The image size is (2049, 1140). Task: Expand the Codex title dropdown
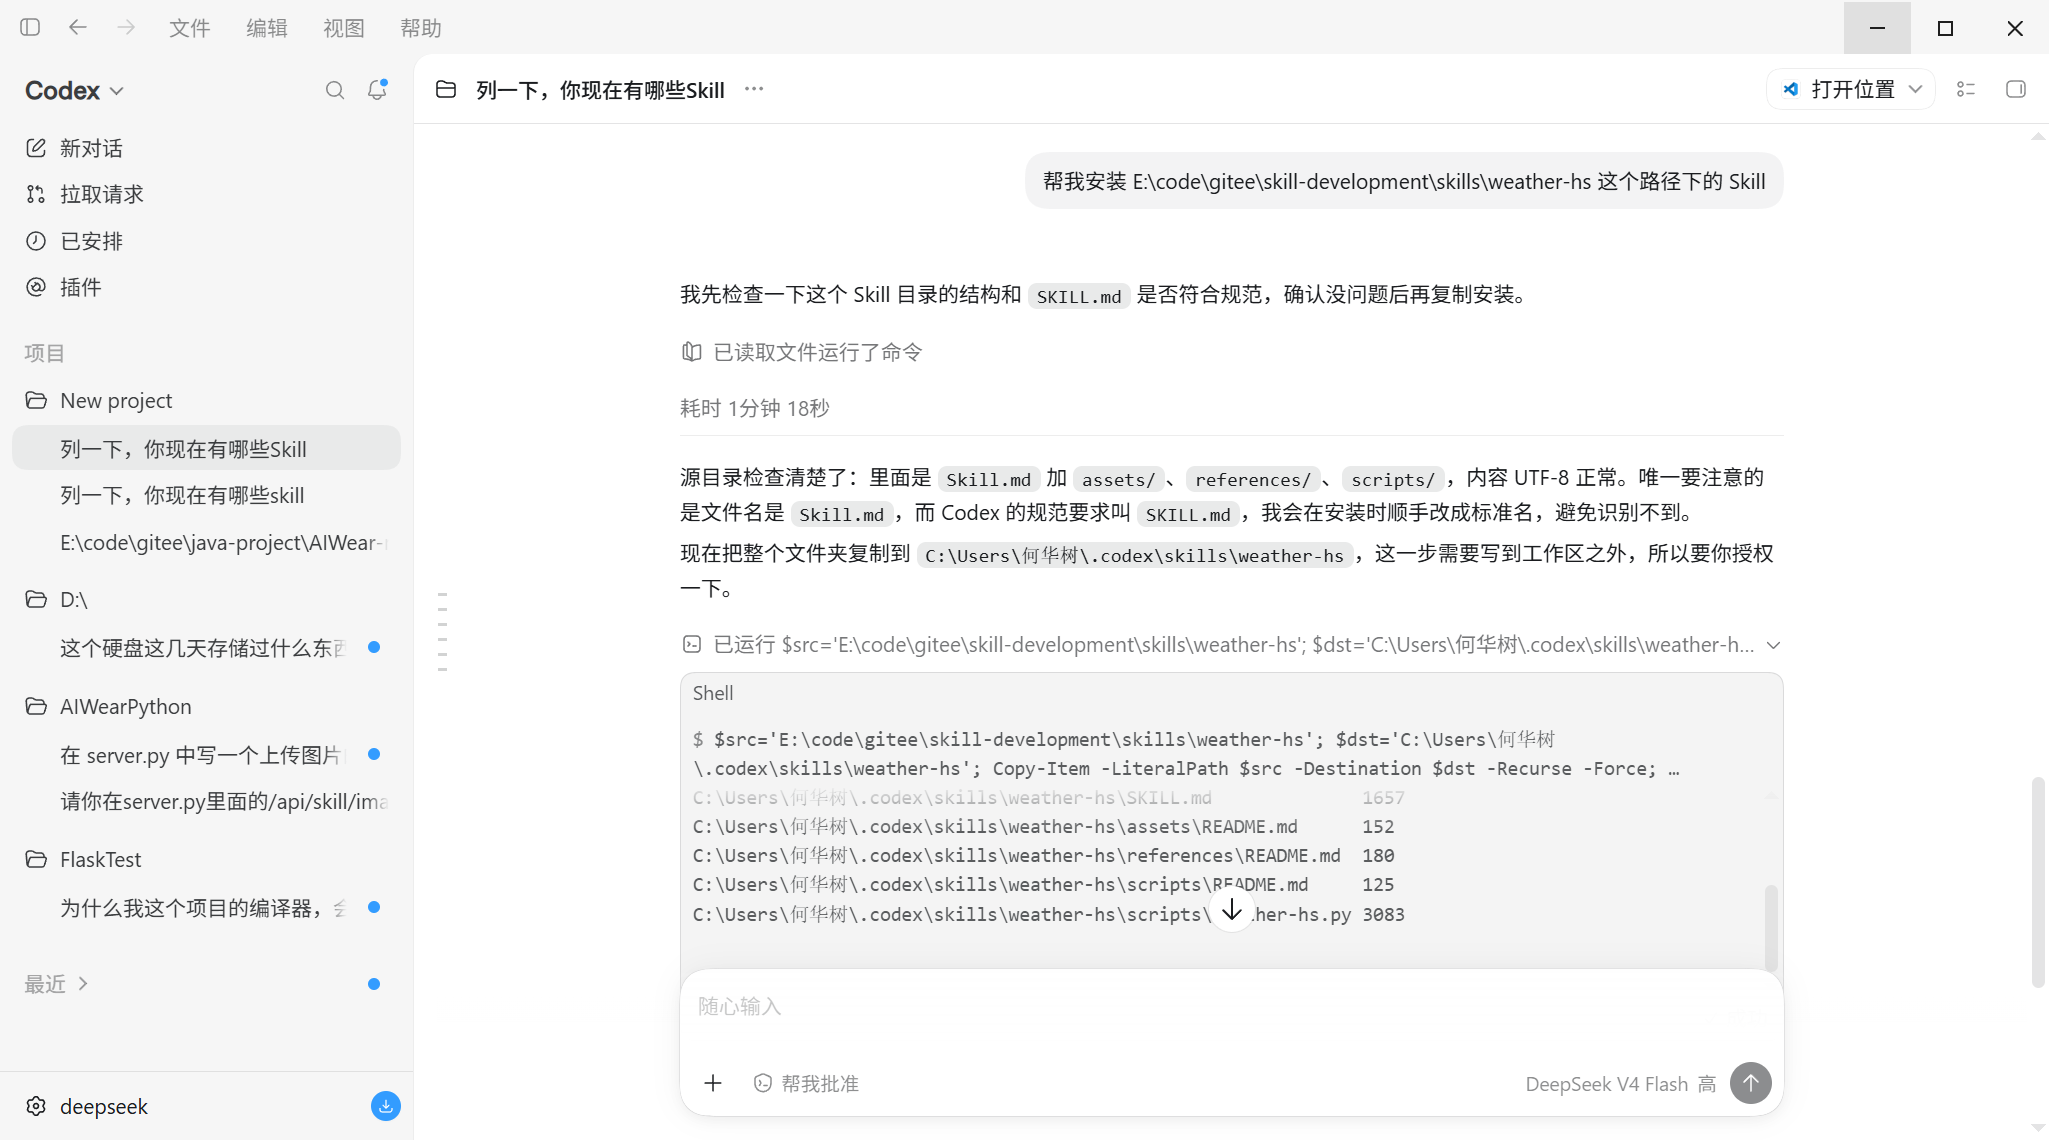(75, 90)
